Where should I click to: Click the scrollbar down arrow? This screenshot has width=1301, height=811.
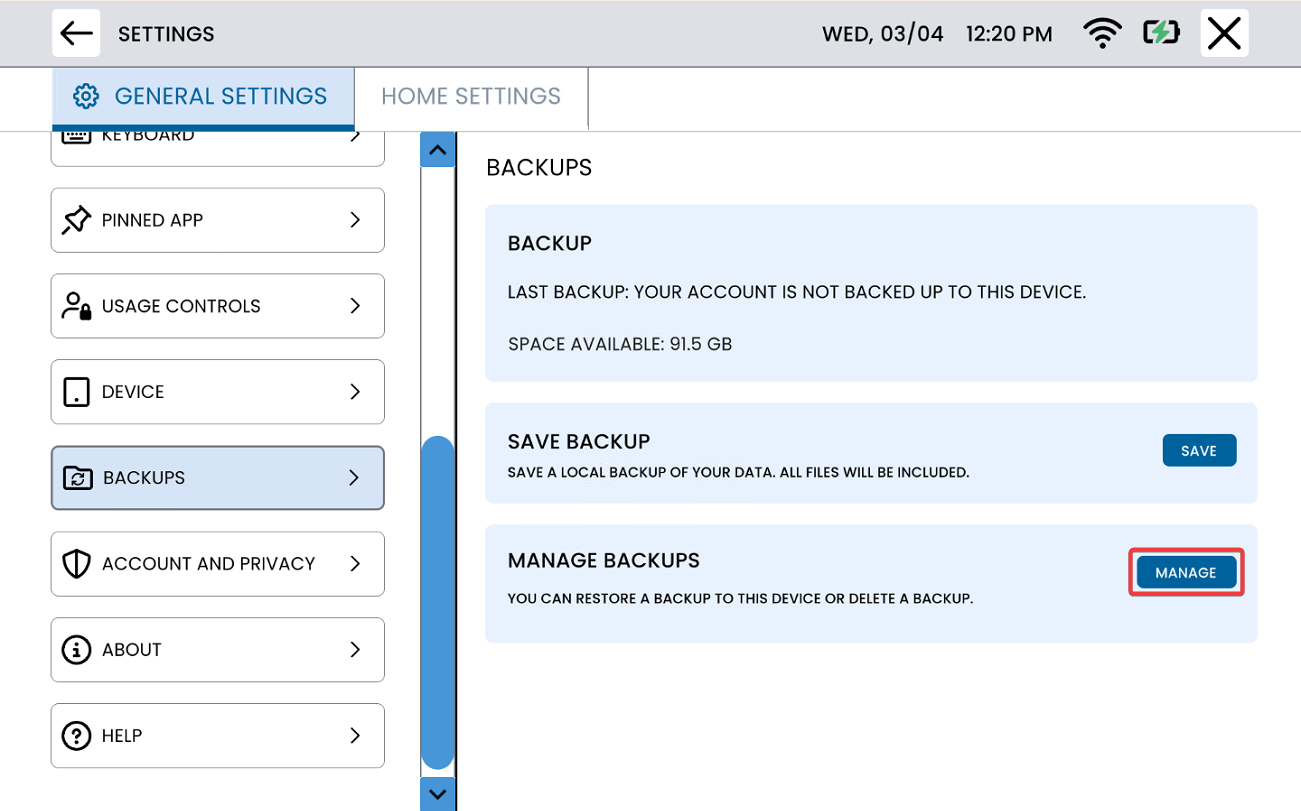[x=437, y=794]
